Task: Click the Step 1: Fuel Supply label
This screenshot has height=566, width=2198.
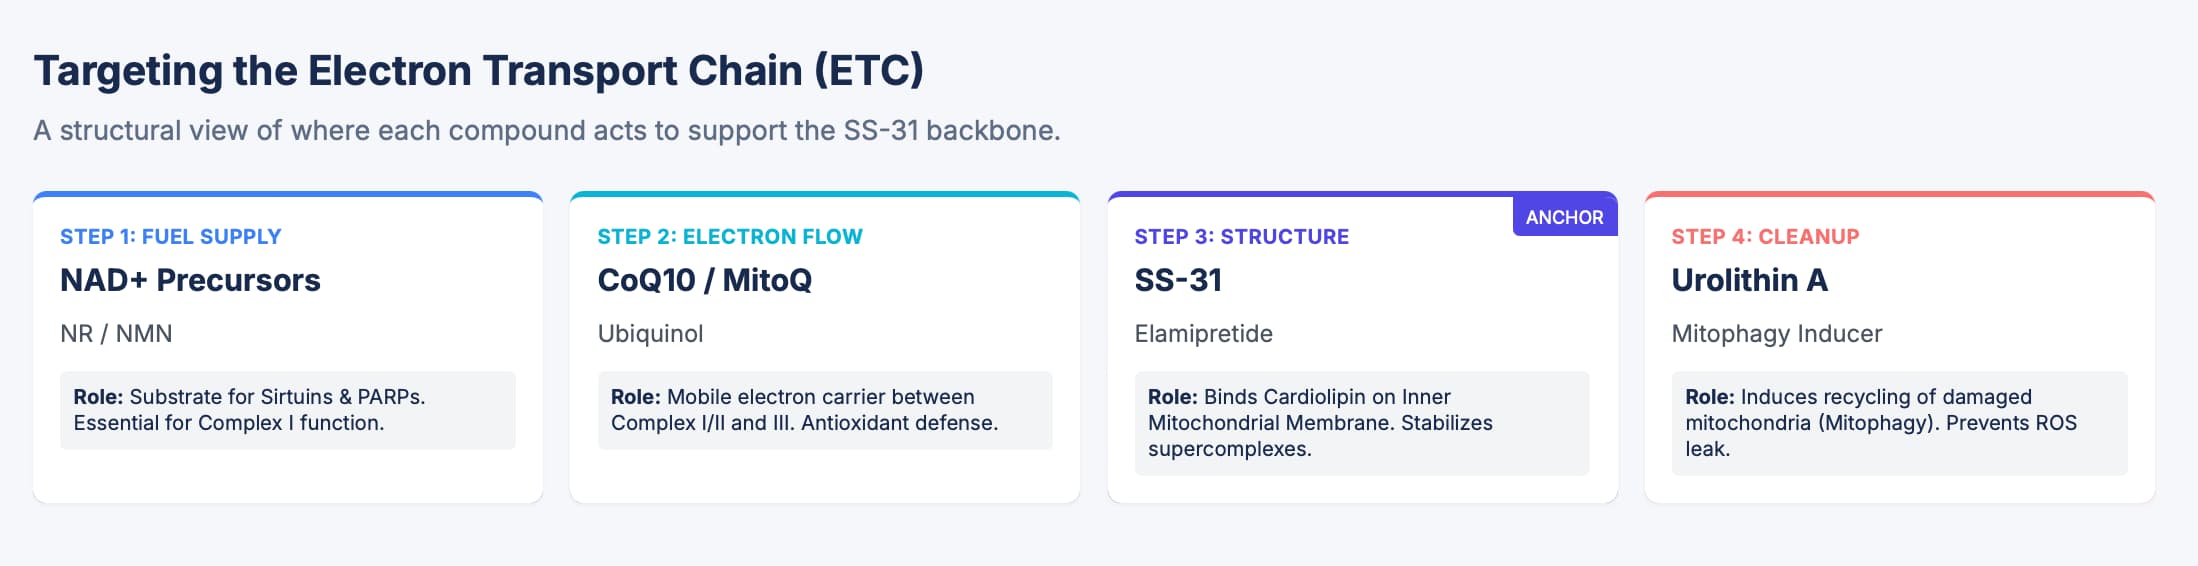Action: click(x=170, y=237)
